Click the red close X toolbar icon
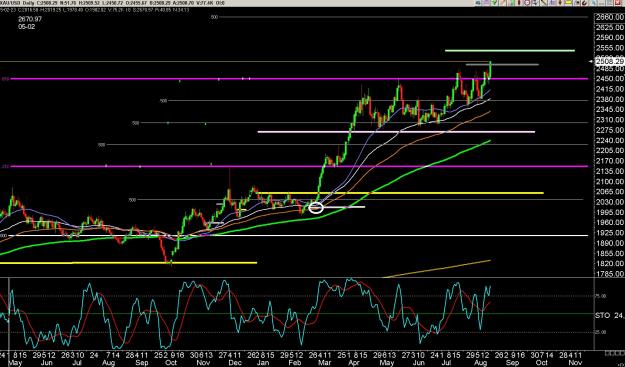The height and width of the screenshot is (367, 625). point(617,2)
